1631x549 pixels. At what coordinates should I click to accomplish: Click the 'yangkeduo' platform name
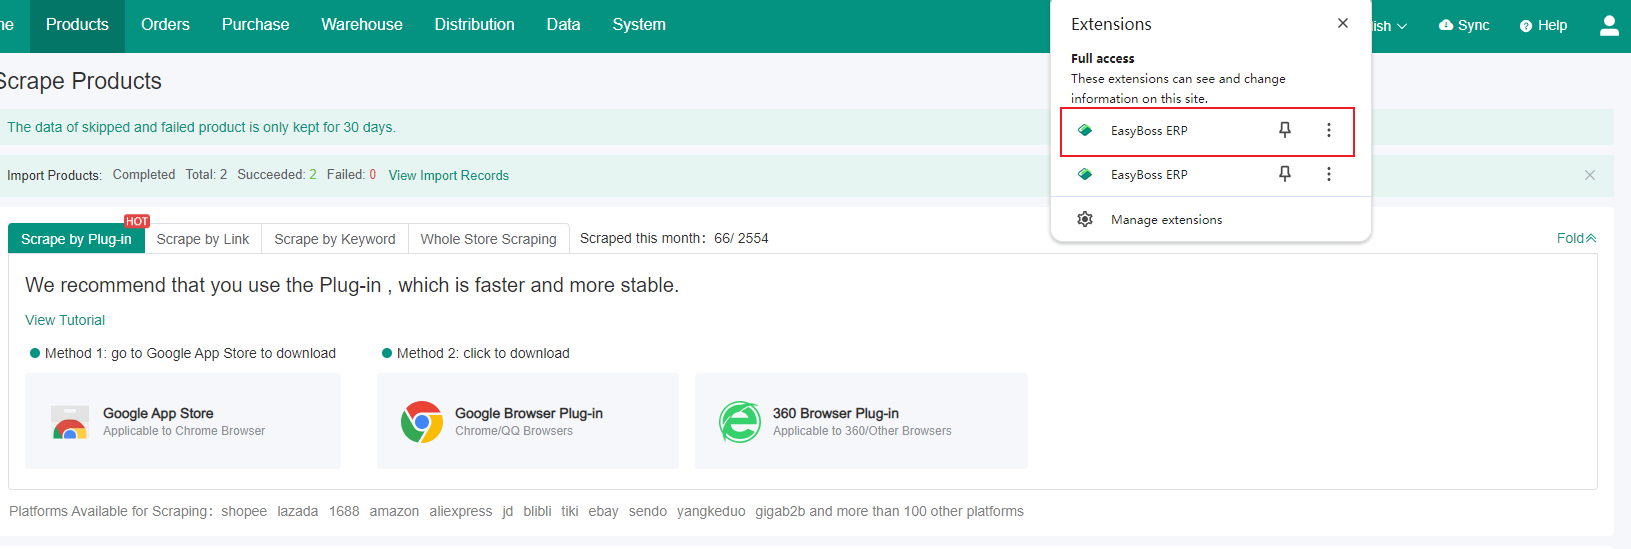click(711, 511)
